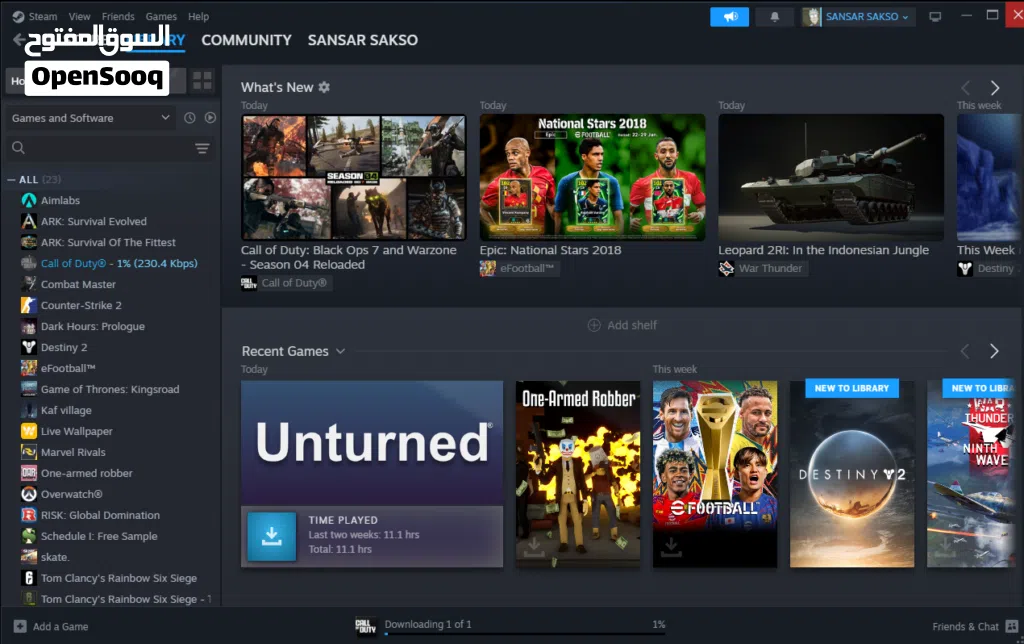Viewport: 1024px width, 644px height.
Task: Click the Add a Game label
Action: [61, 626]
